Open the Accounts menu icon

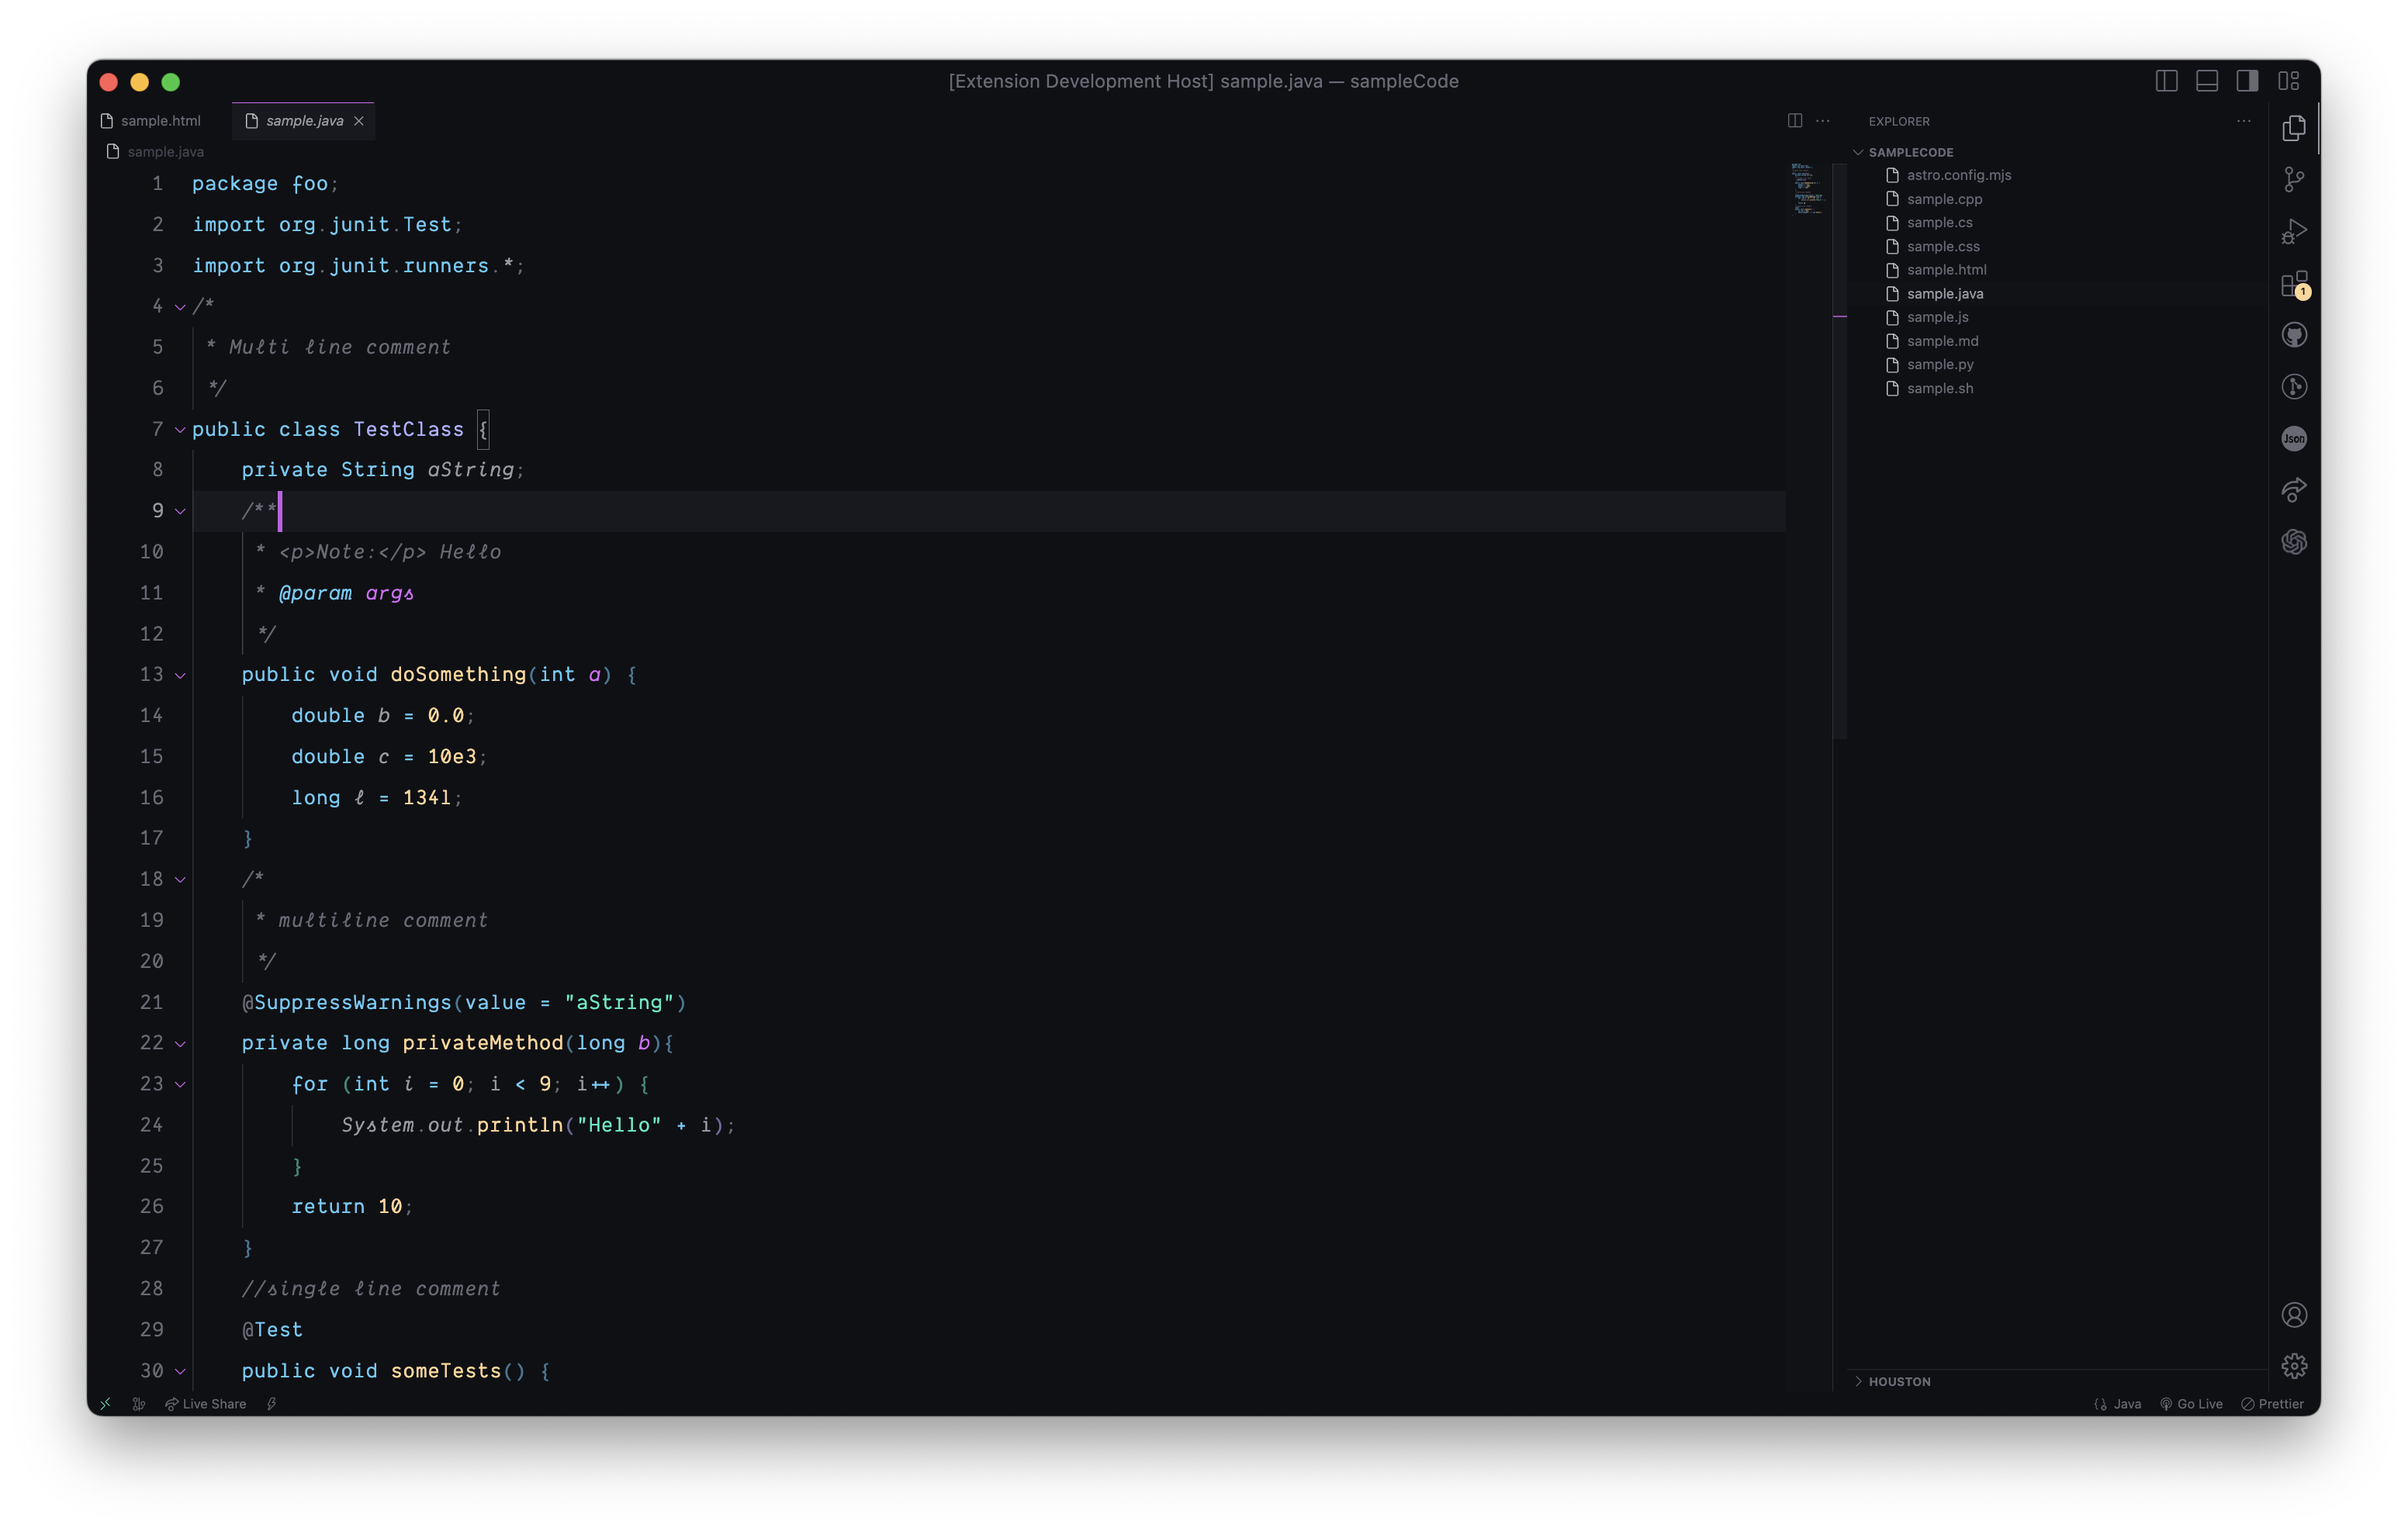coord(2294,1314)
